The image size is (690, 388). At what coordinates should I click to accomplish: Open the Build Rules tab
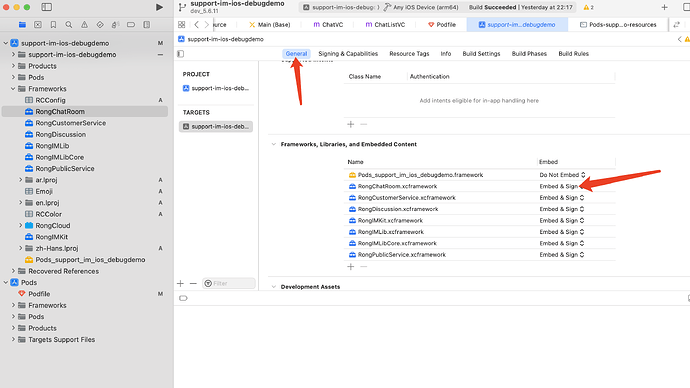click(573, 54)
